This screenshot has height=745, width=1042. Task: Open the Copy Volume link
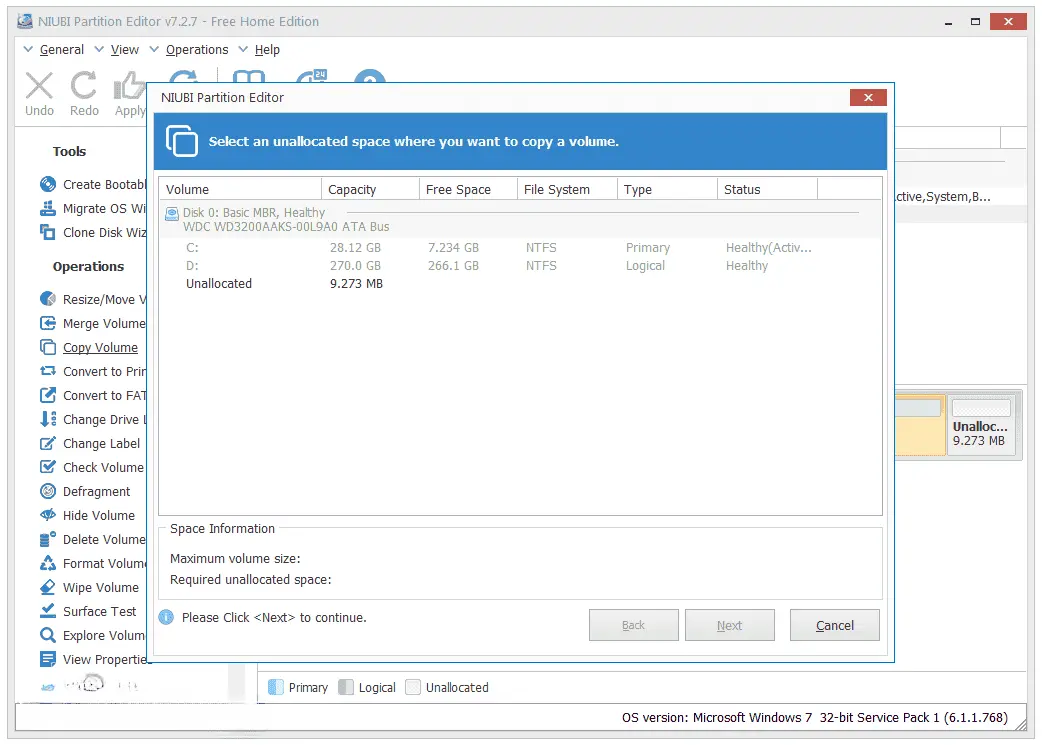point(100,348)
